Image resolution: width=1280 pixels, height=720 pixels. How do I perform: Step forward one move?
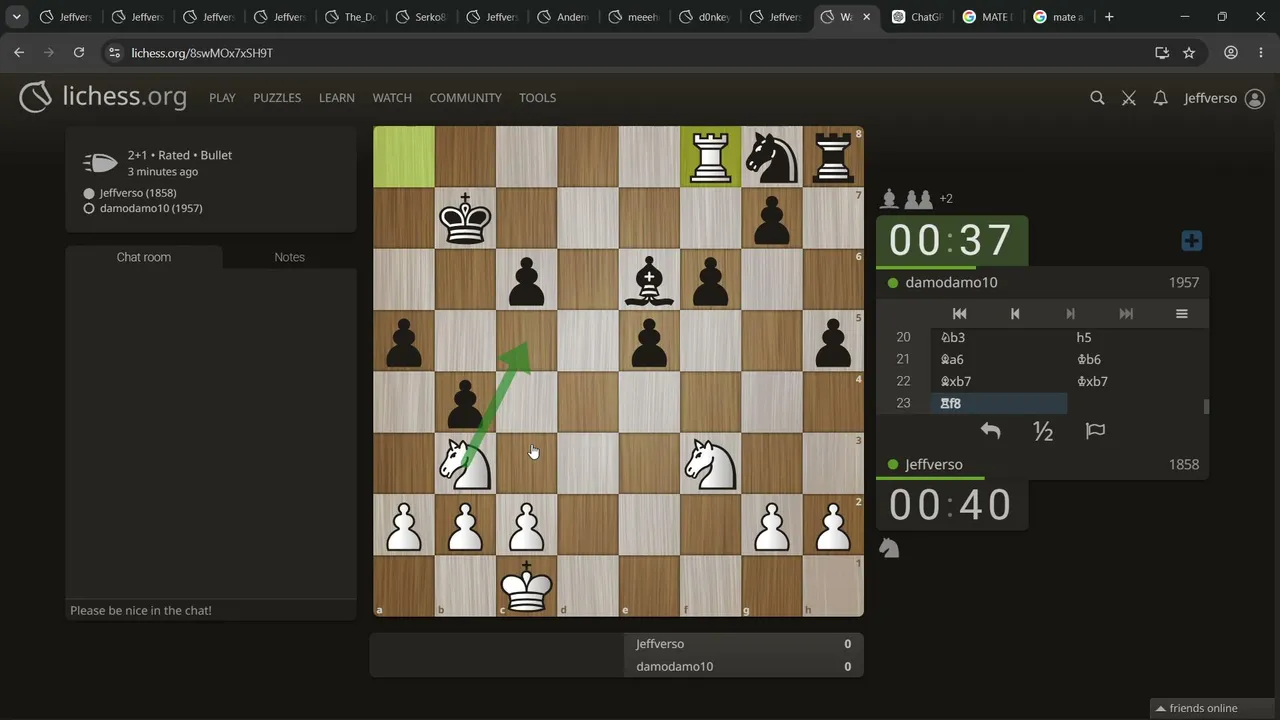click(1070, 314)
